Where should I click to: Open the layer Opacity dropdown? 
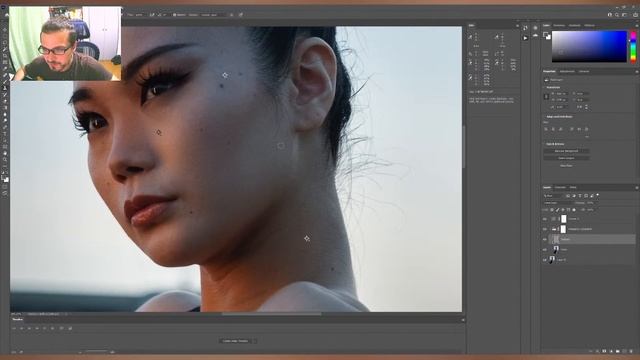pyautogui.click(x=591, y=203)
